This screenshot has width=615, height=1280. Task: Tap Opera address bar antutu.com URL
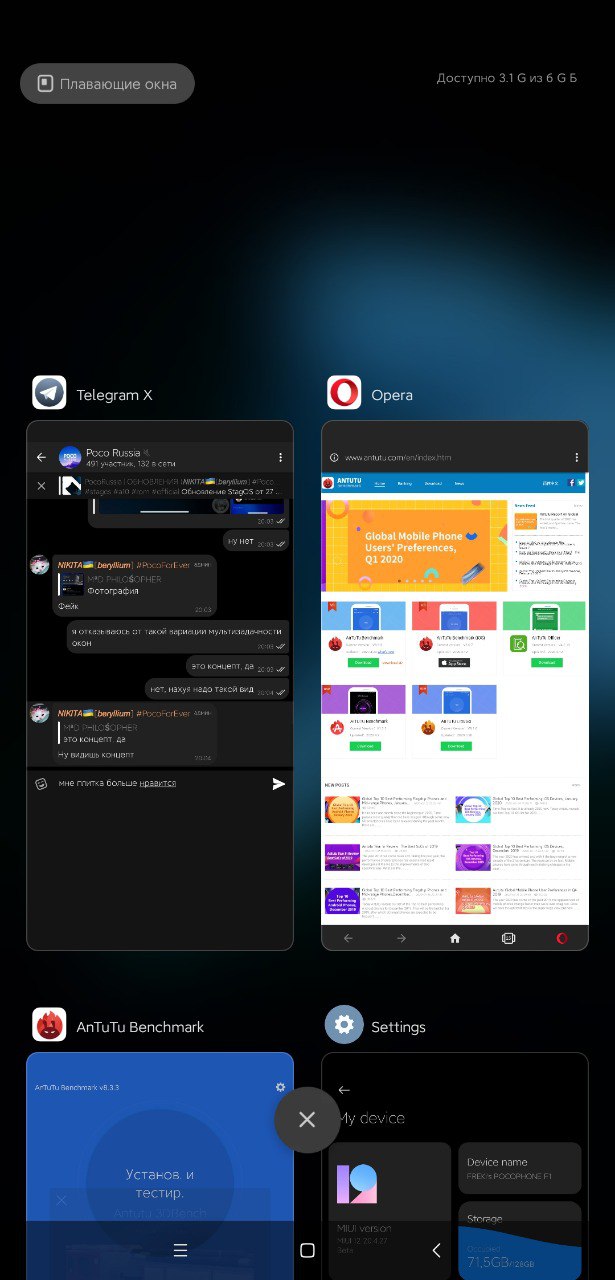pyautogui.click(x=398, y=458)
